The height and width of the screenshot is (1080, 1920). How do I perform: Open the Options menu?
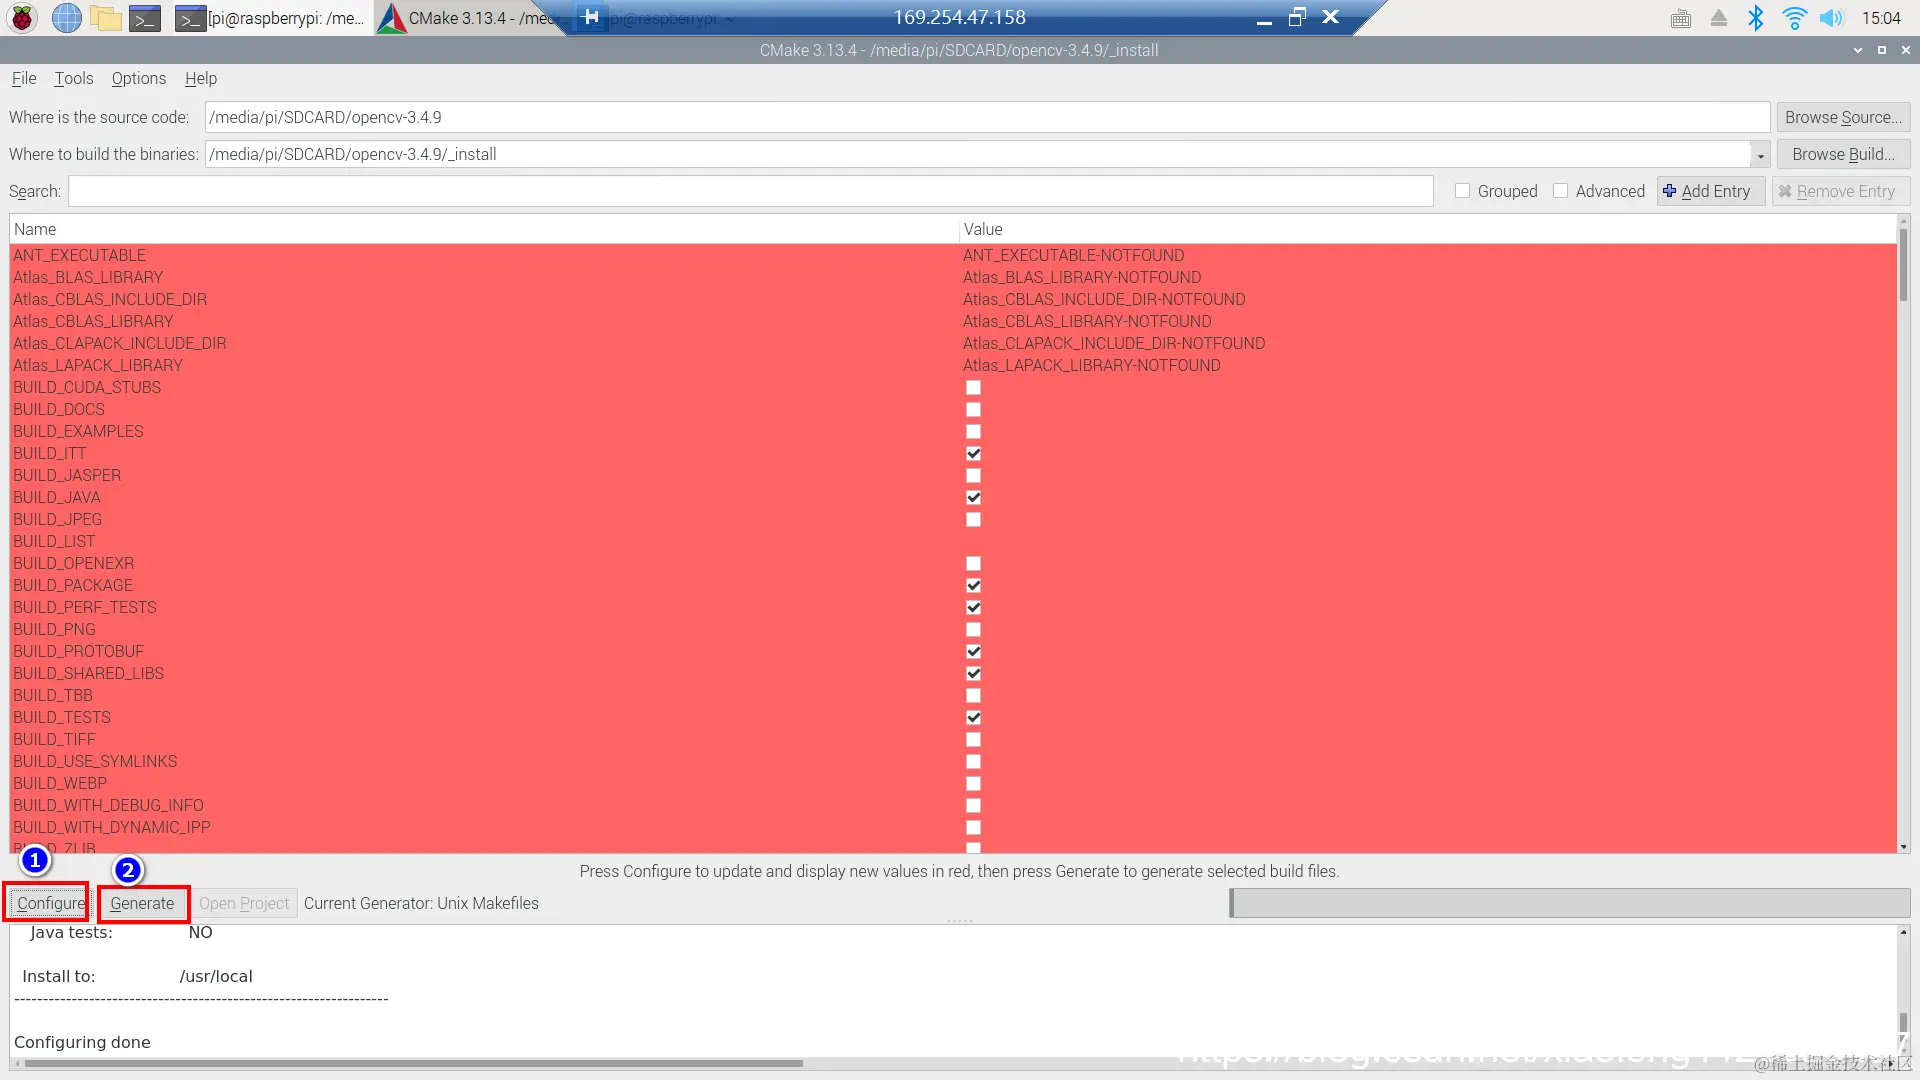click(138, 78)
